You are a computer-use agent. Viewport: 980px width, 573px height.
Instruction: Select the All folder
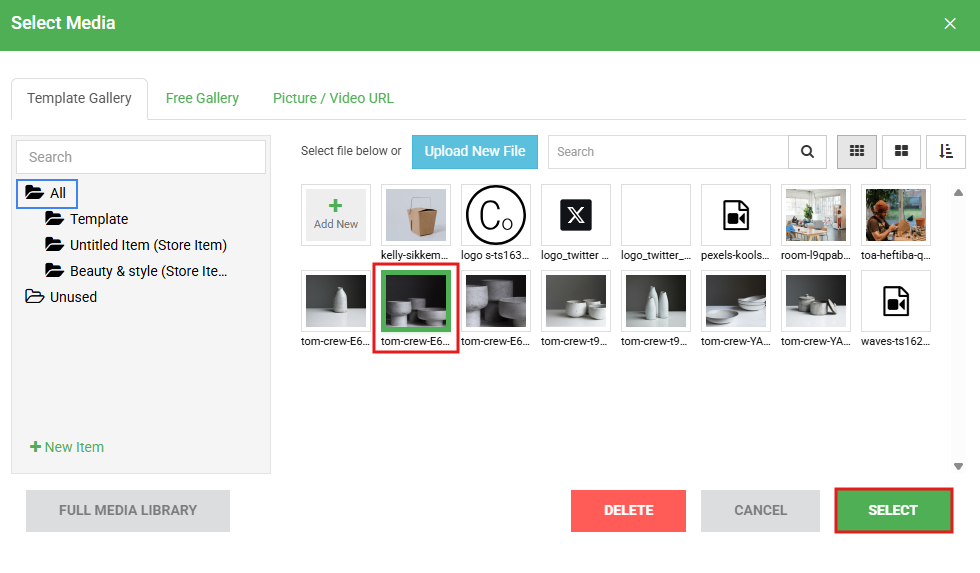coord(57,193)
